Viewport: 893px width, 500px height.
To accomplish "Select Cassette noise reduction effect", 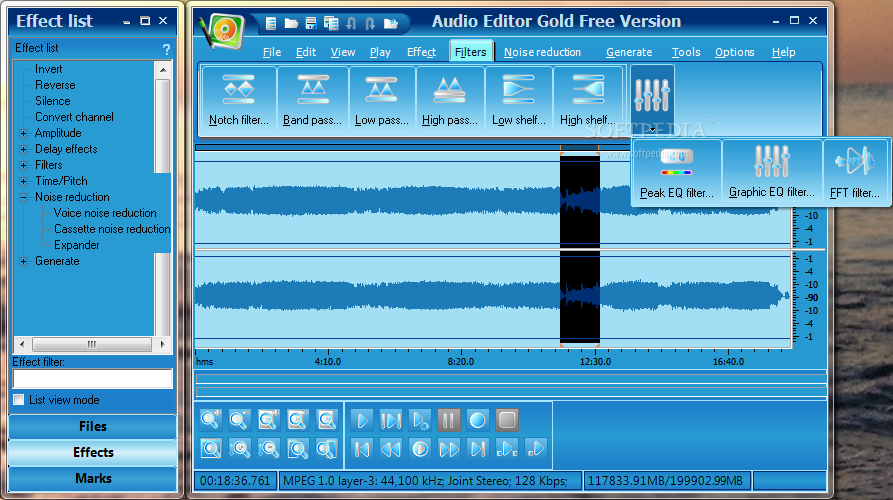I will (x=112, y=229).
